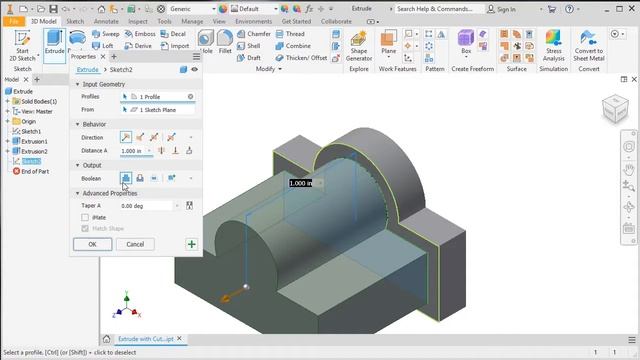This screenshot has height=360, width=640.
Task: Click the Extrude breadcrumb link
Action: (88, 69)
